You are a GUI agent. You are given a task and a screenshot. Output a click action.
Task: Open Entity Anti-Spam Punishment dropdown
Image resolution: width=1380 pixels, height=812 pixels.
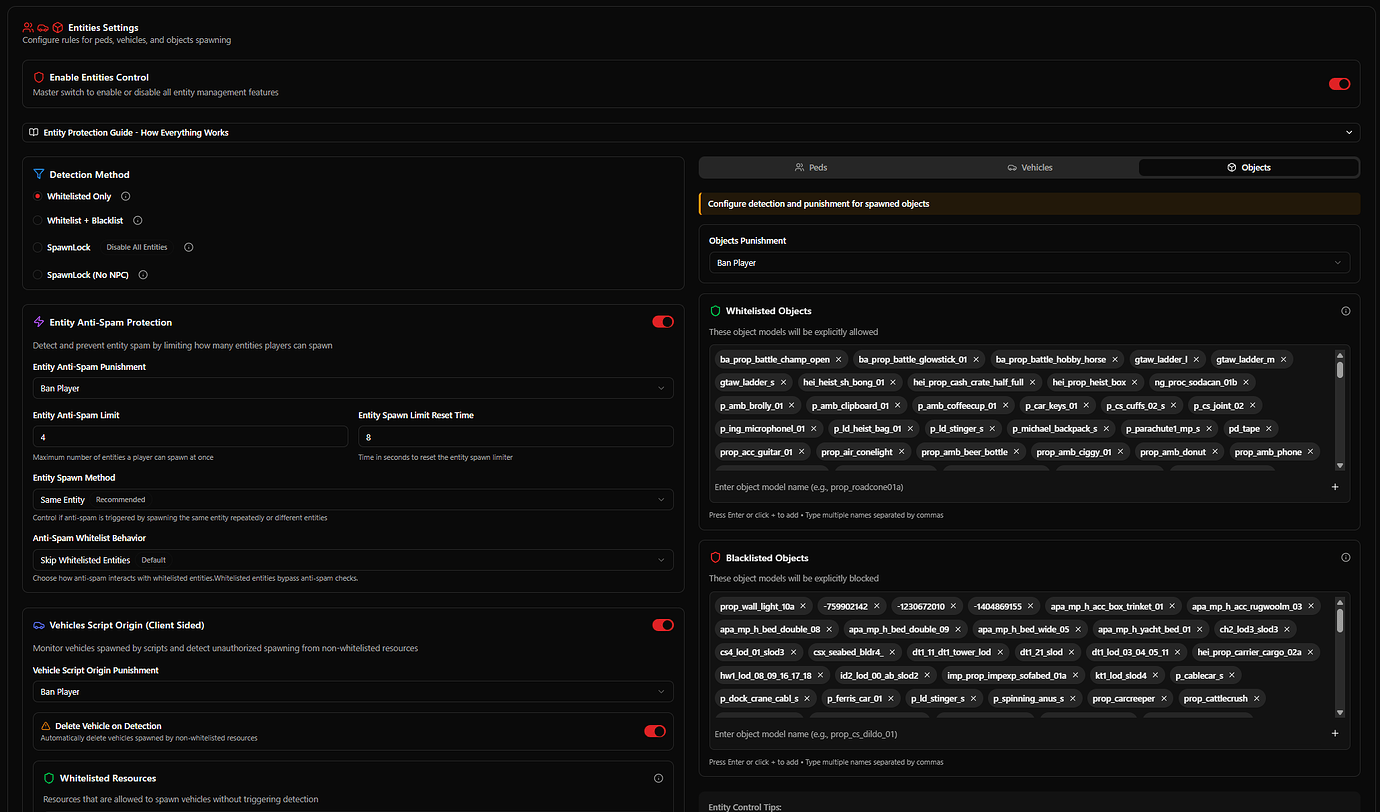click(x=353, y=388)
